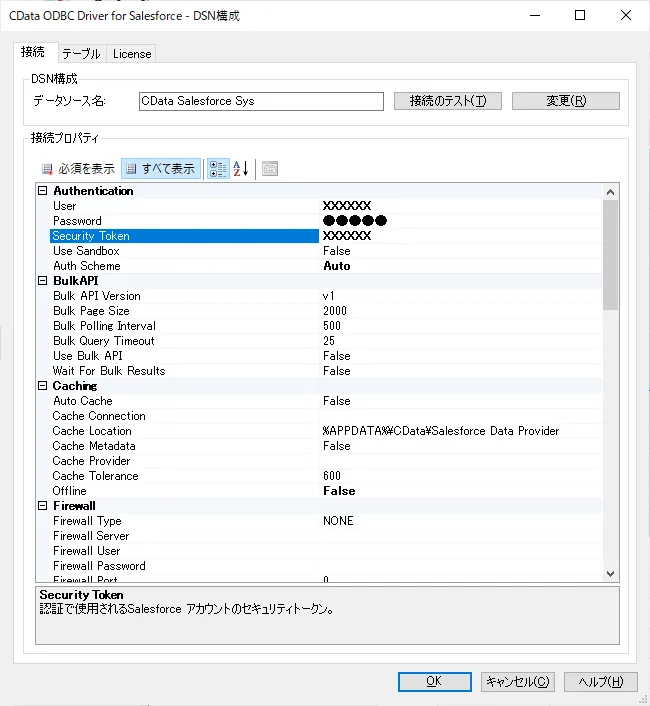Collapse the BulkAPI category

pos(43,281)
